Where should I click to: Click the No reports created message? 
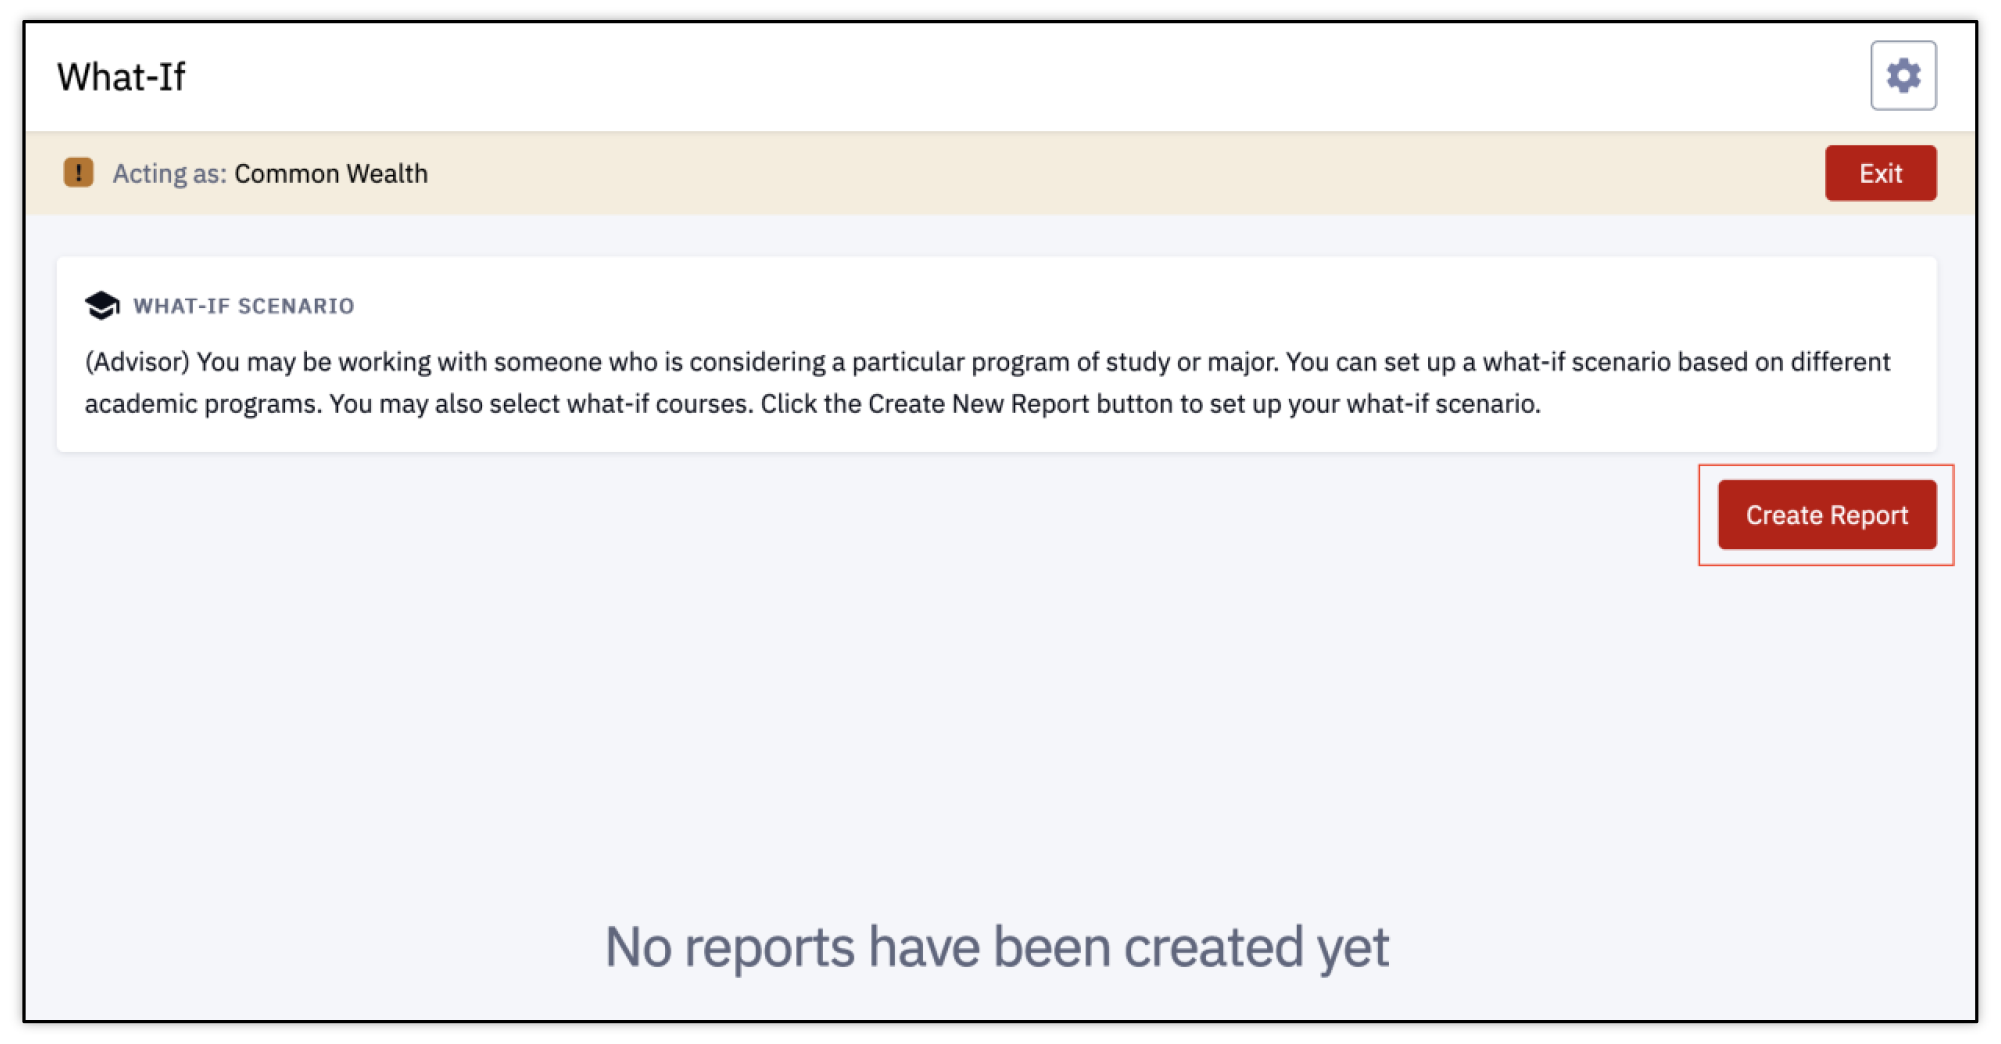(996, 947)
